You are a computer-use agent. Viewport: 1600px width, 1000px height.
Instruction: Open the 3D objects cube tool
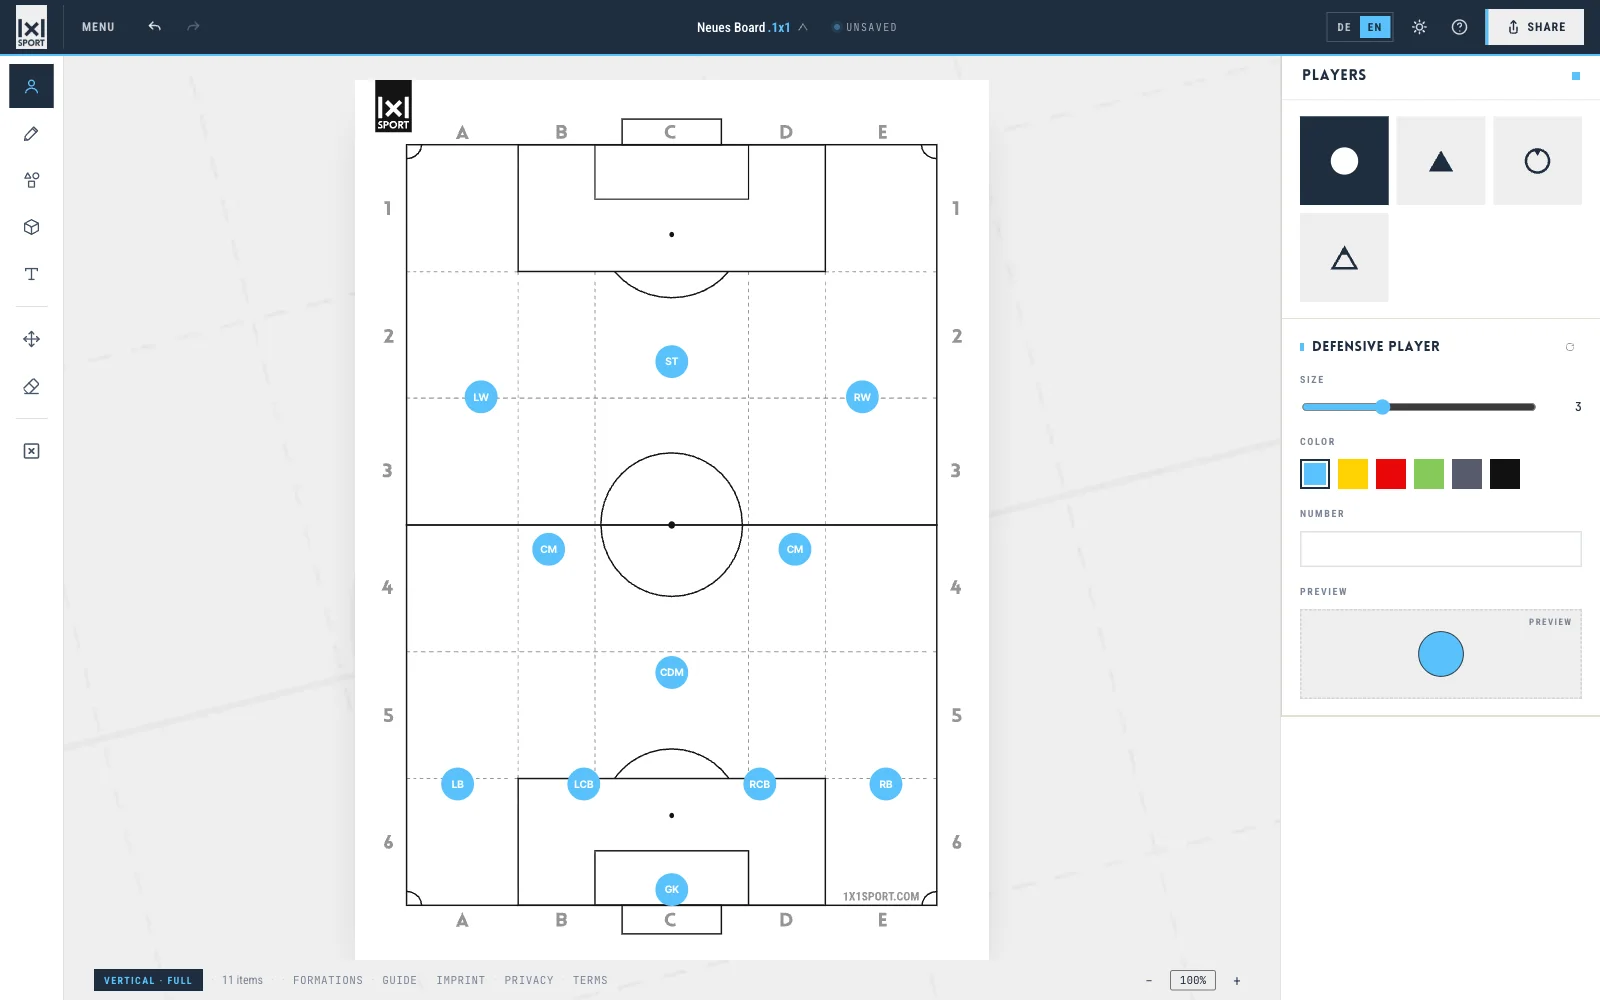tap(31, 227)
